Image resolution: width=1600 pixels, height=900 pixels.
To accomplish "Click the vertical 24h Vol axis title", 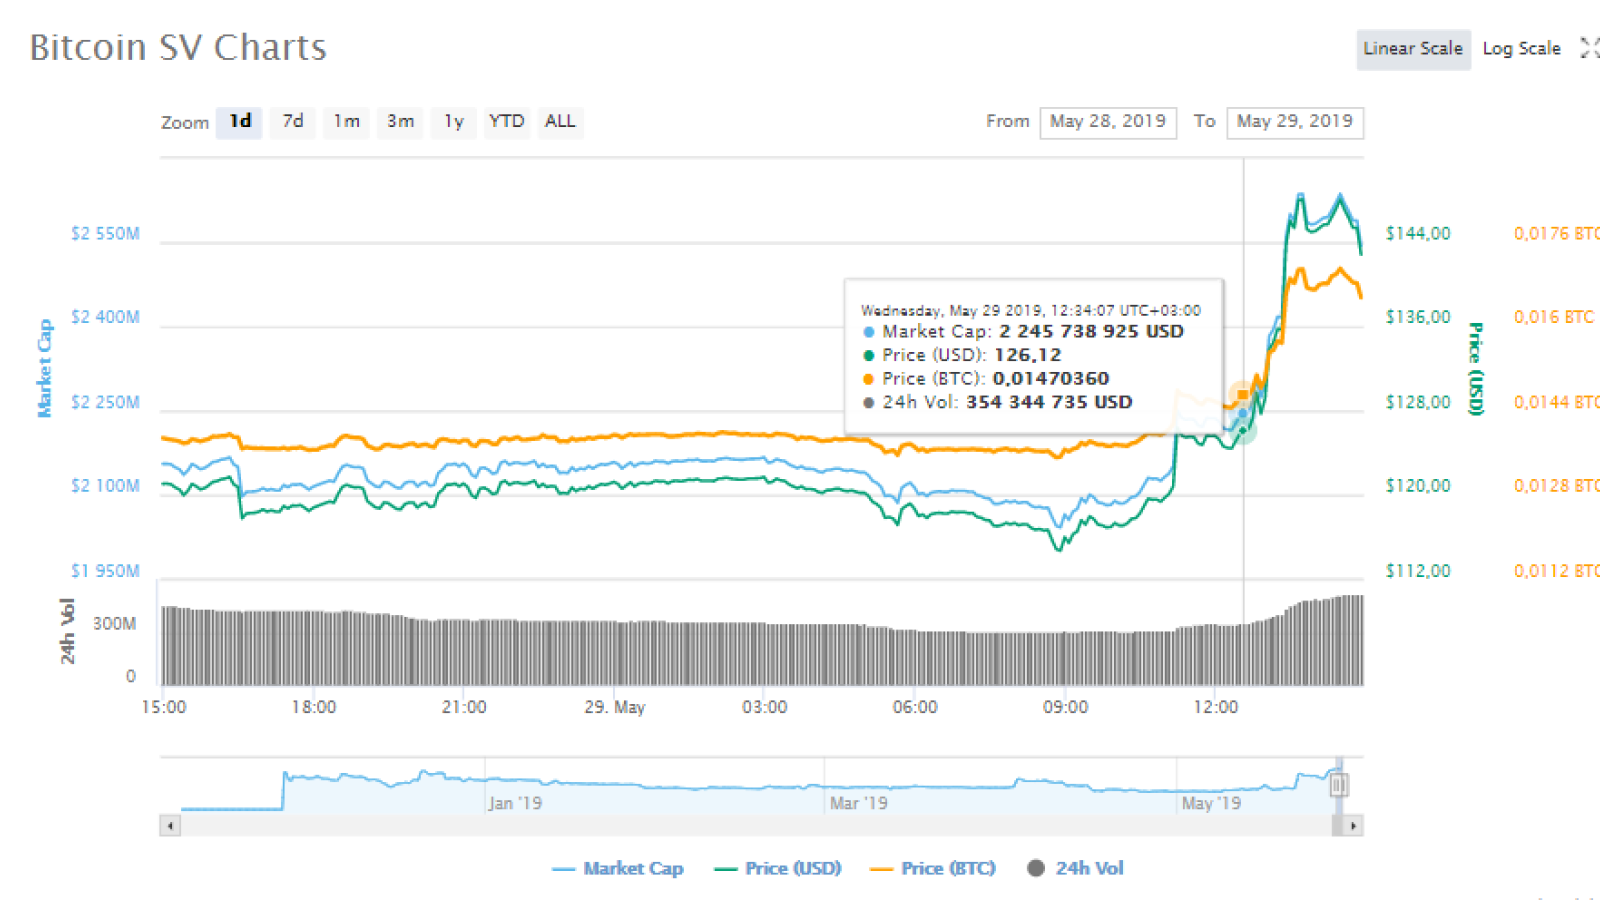I will [68, 631].
